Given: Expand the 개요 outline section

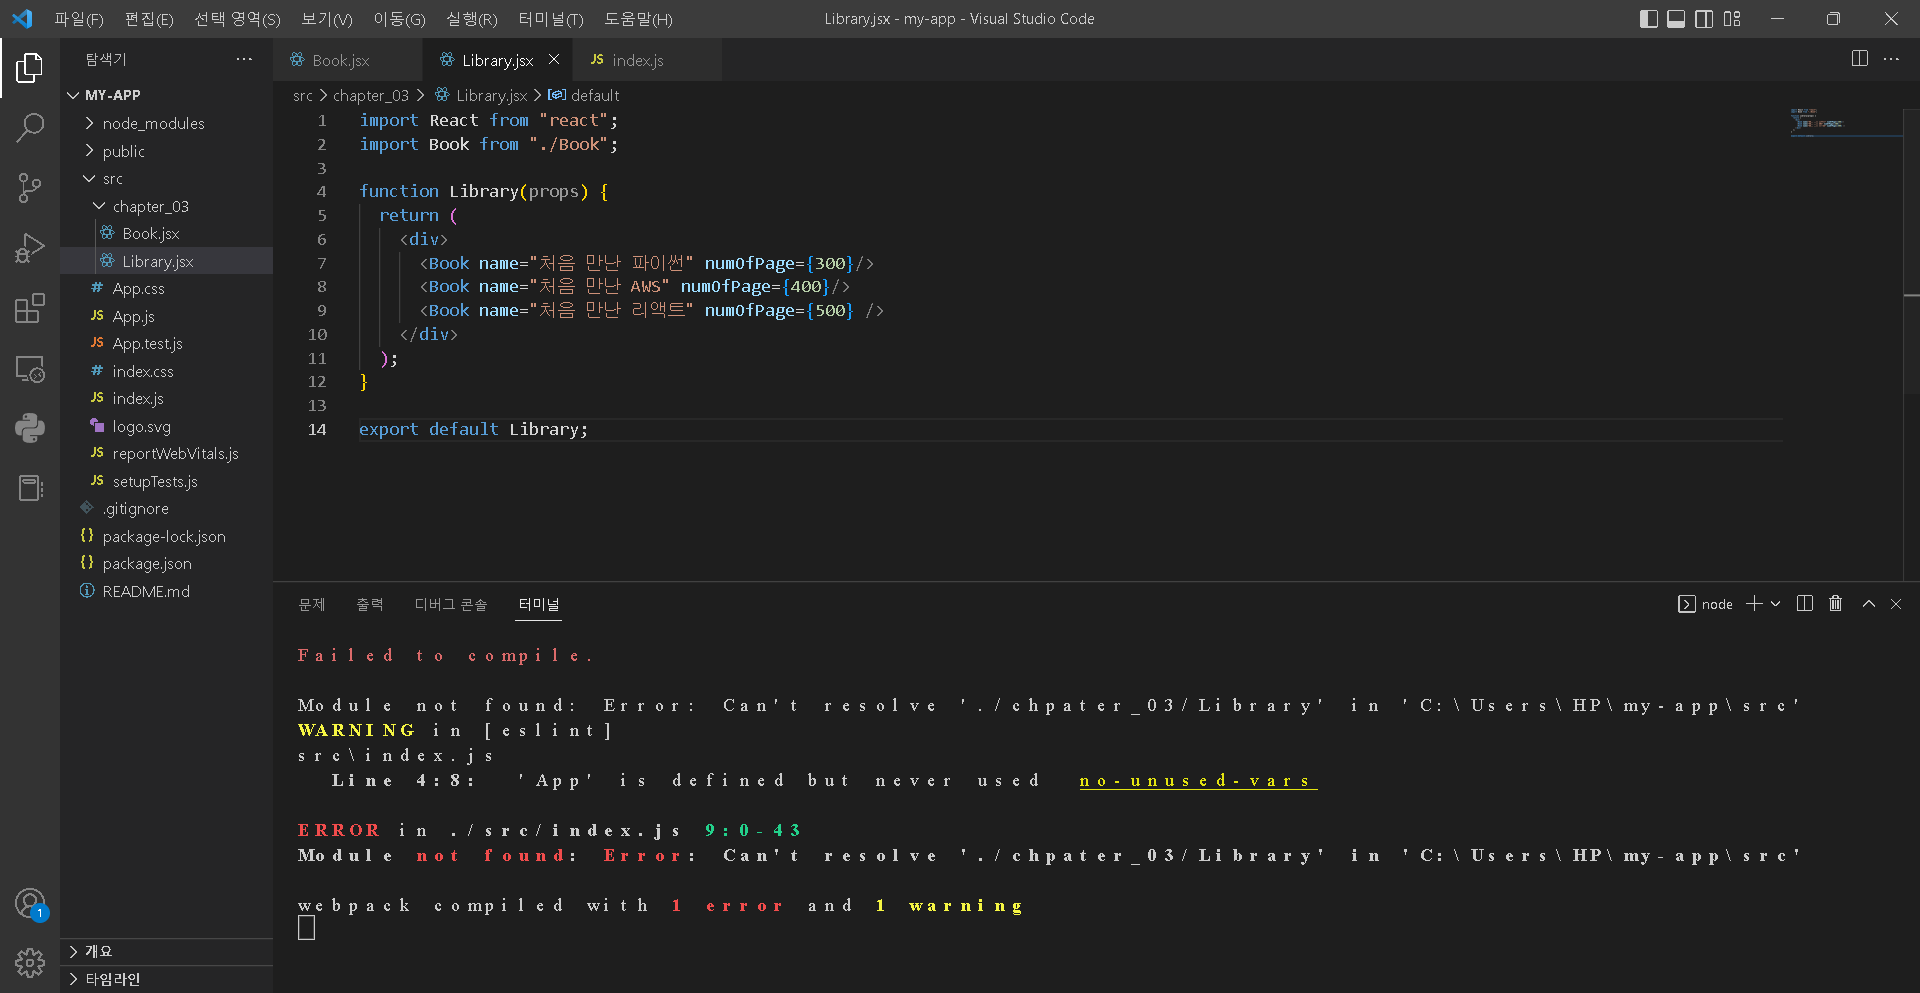Looking at the screenshot, I should point(166,951).
